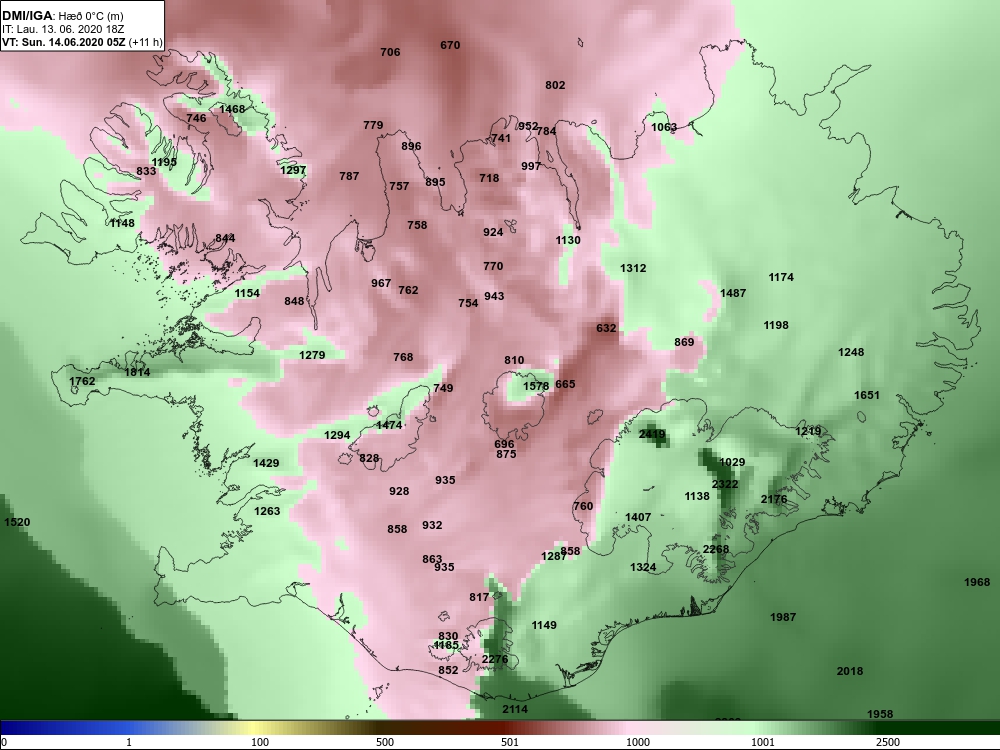The width and height of the screenshot is (1000, 750).
Task: Select the map value 1297
Action: click(x=293, y=171)
